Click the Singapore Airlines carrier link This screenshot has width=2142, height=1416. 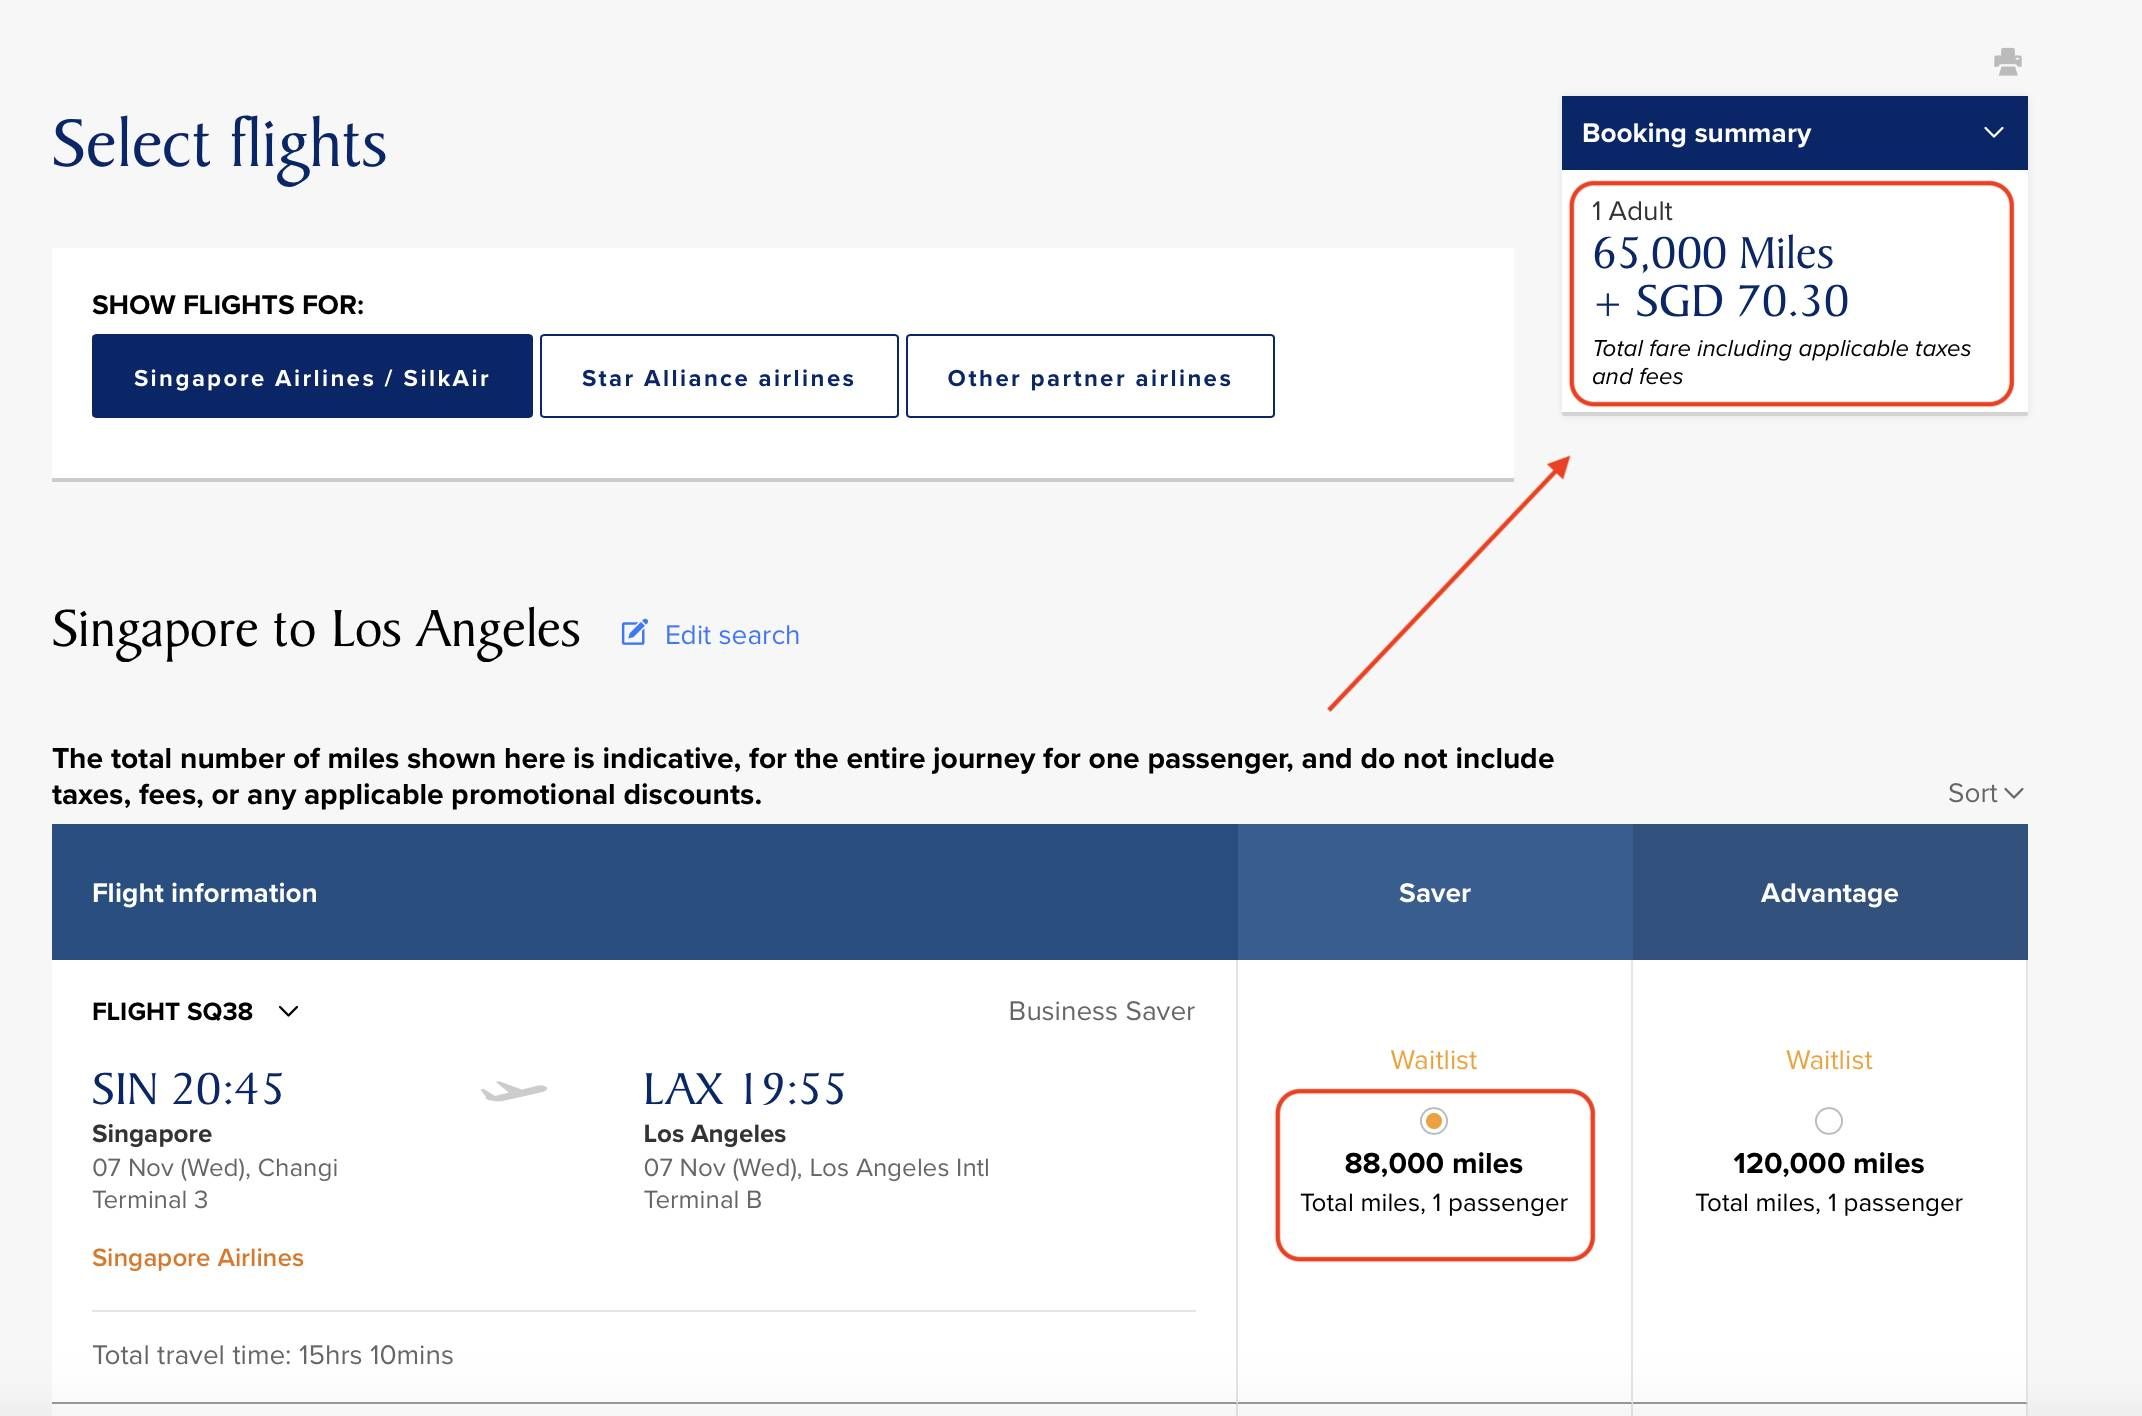[197, 1258]
